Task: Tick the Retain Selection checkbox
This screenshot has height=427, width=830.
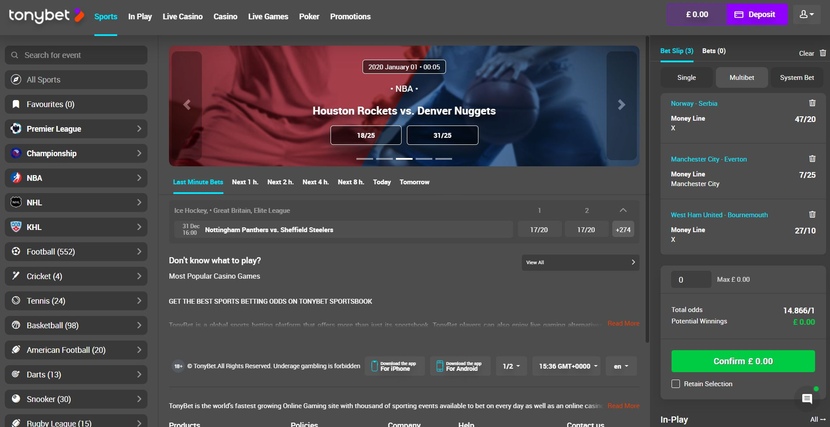Action: pyautogui.click(x=675, y=384)
